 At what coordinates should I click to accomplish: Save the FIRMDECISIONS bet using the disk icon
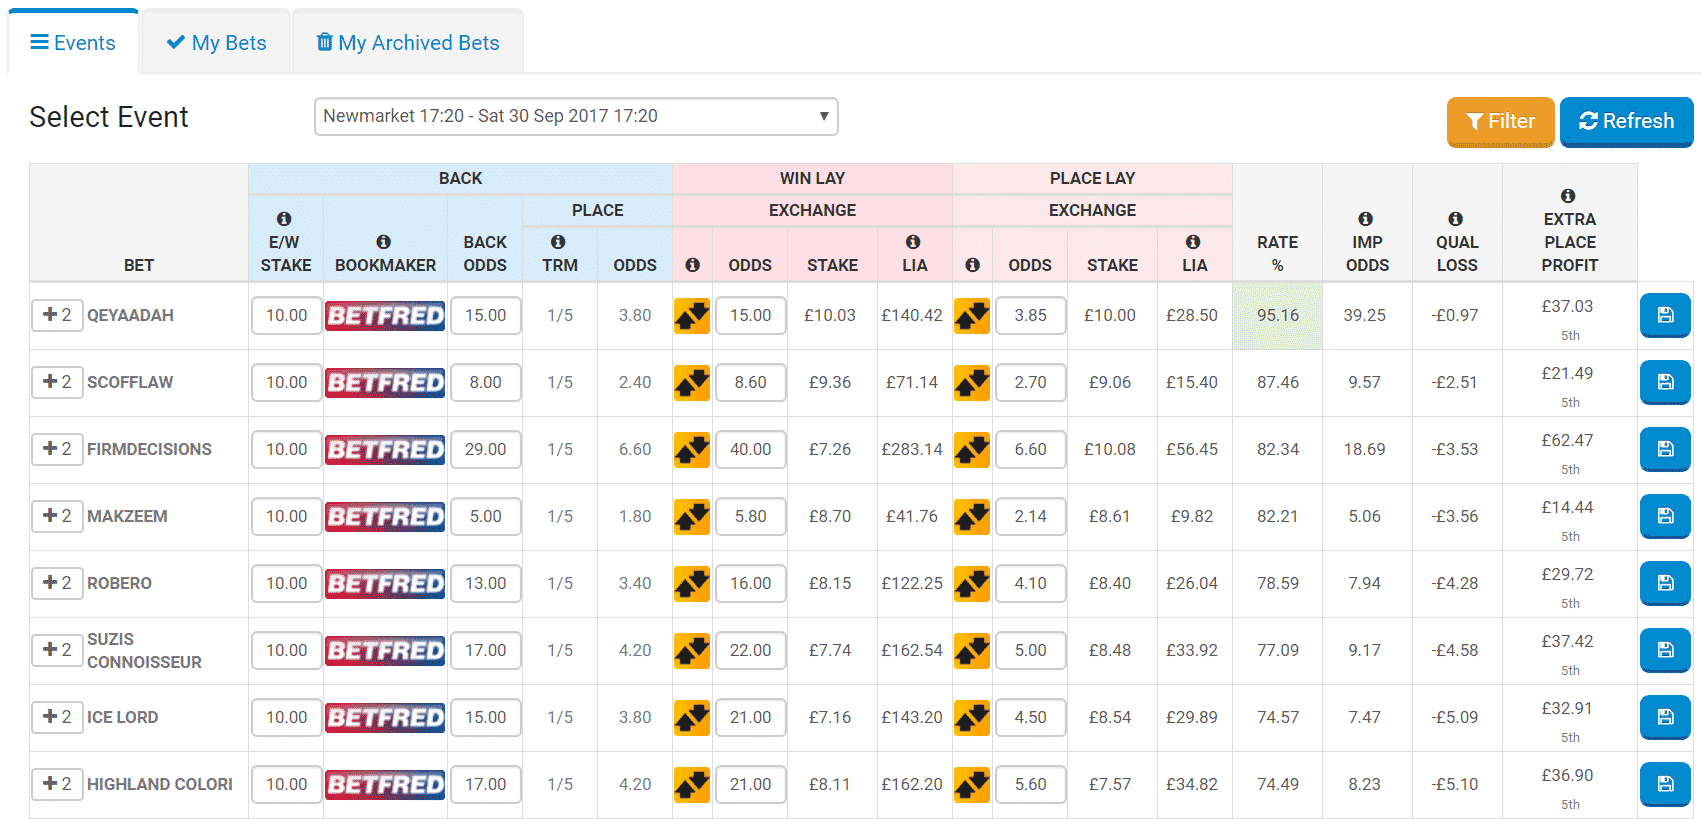pos(1664,449)
